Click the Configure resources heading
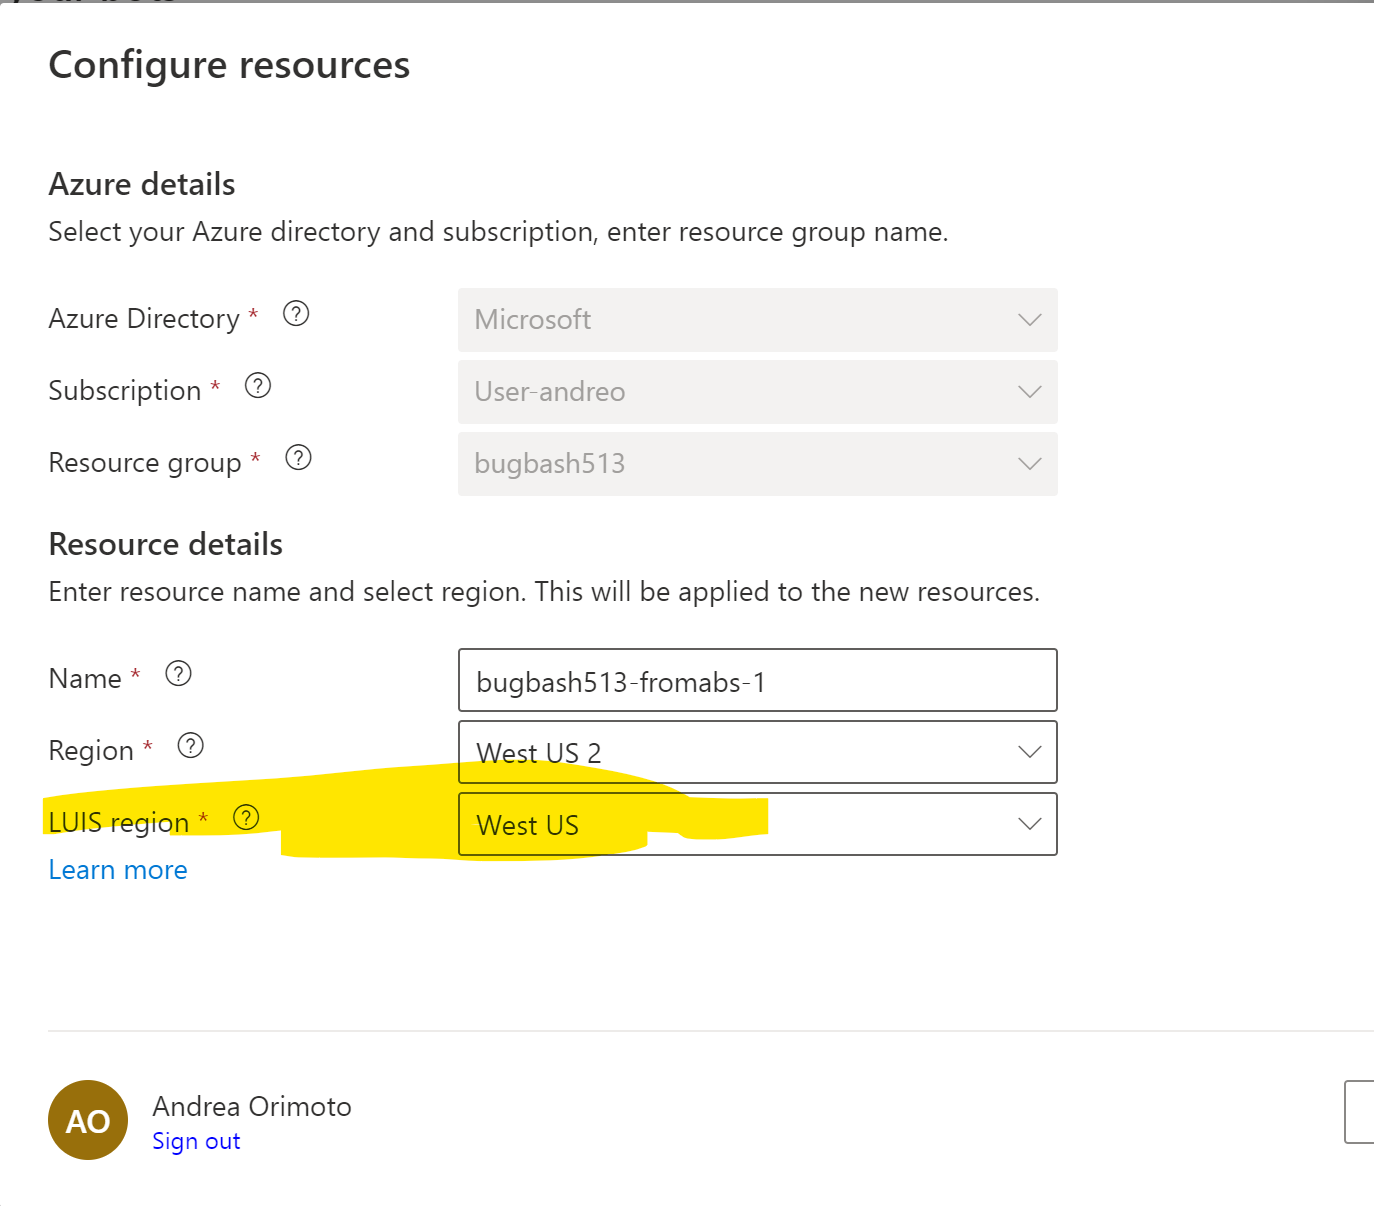 229,65
